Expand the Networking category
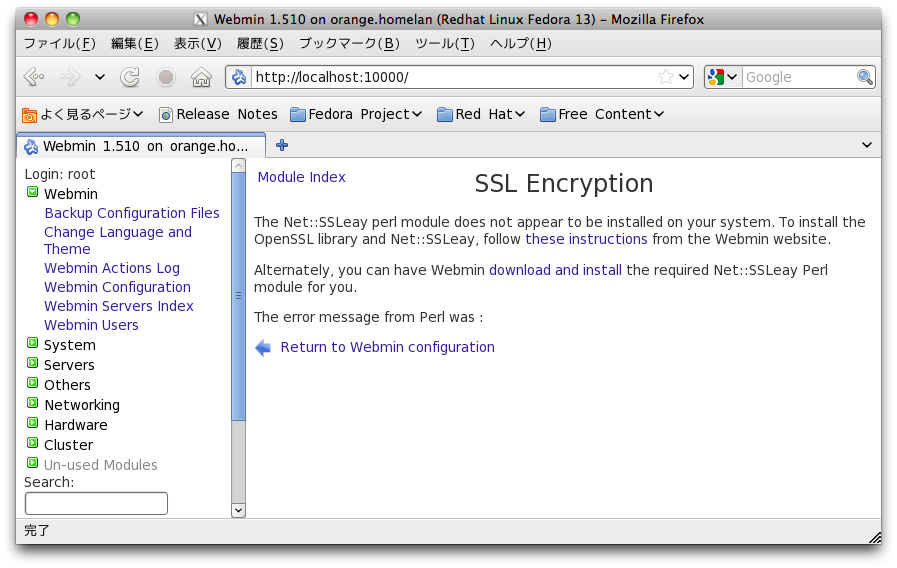The height and width of the screenshot is (568, 897). click(x=33, y=404)
